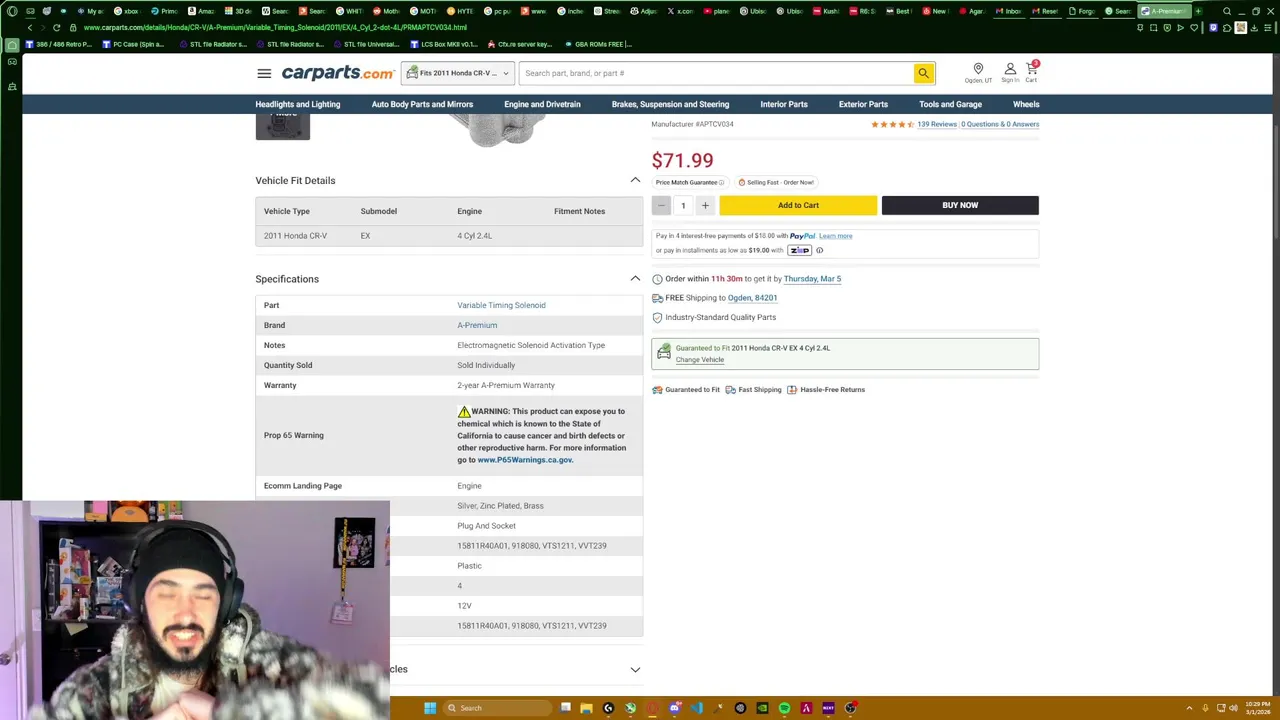This screenshot has width=1280, height=720.
Task: Open Tools and Garage menu
Action: tap(950, 104)
